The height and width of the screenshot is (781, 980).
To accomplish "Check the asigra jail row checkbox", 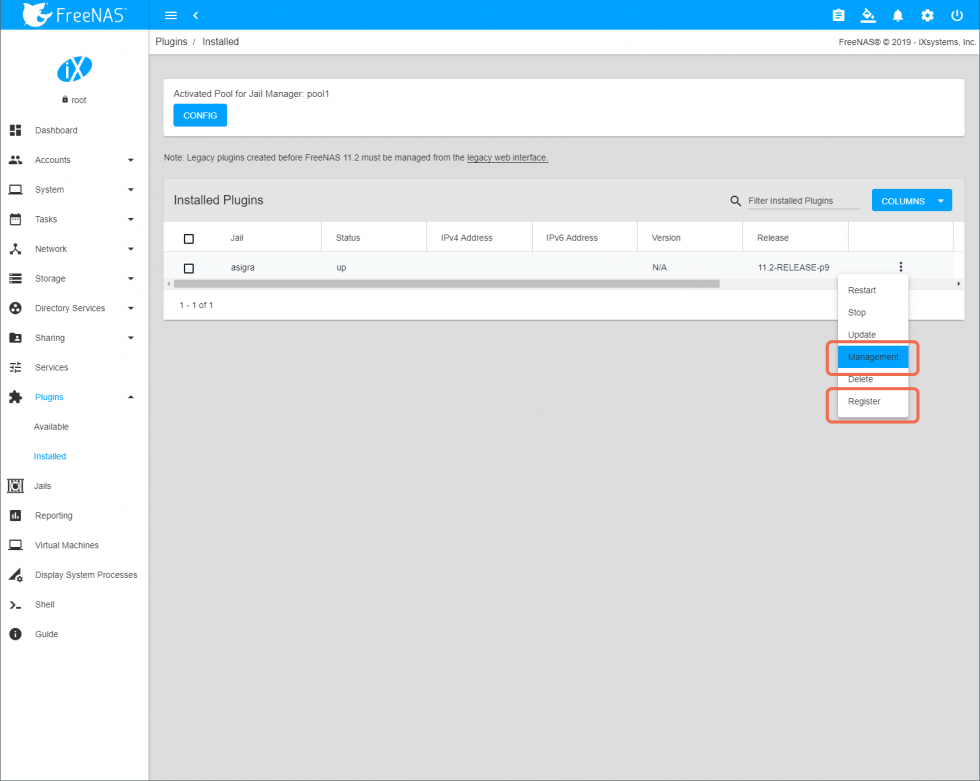I will [x=188, y=267].
